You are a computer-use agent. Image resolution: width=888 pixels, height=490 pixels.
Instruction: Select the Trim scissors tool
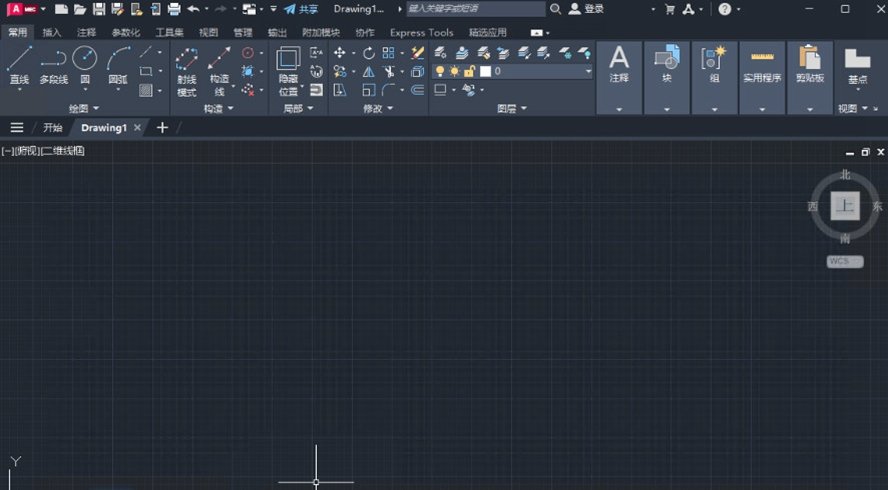[x=389, y=72]
